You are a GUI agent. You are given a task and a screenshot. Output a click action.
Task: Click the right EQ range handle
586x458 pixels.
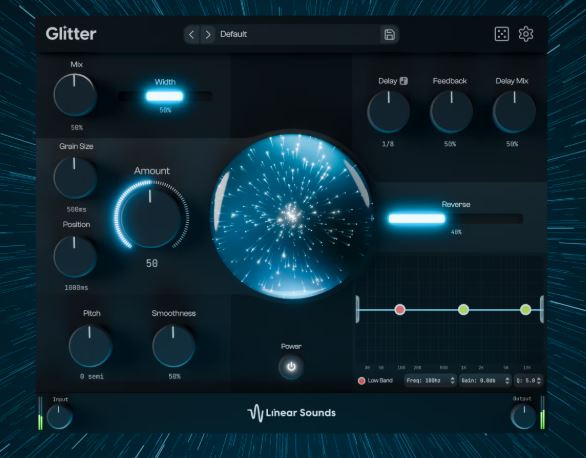point(542,309)
